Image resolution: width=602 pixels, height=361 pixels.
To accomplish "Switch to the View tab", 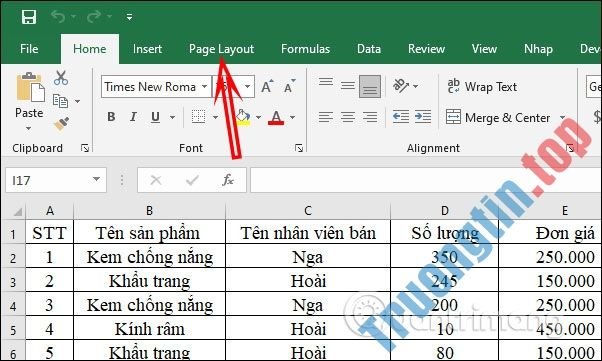I will pos(484,49).
